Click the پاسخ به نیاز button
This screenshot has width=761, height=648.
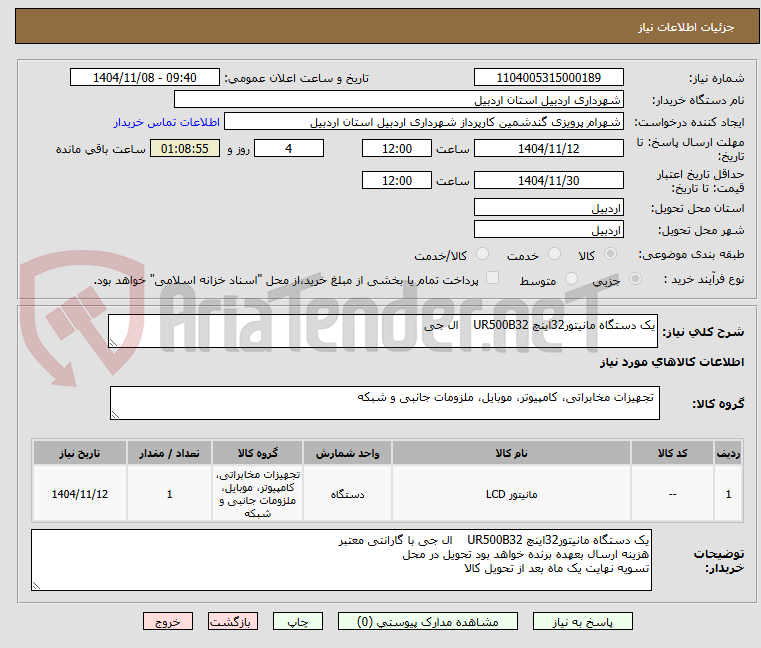coord(582,621)
